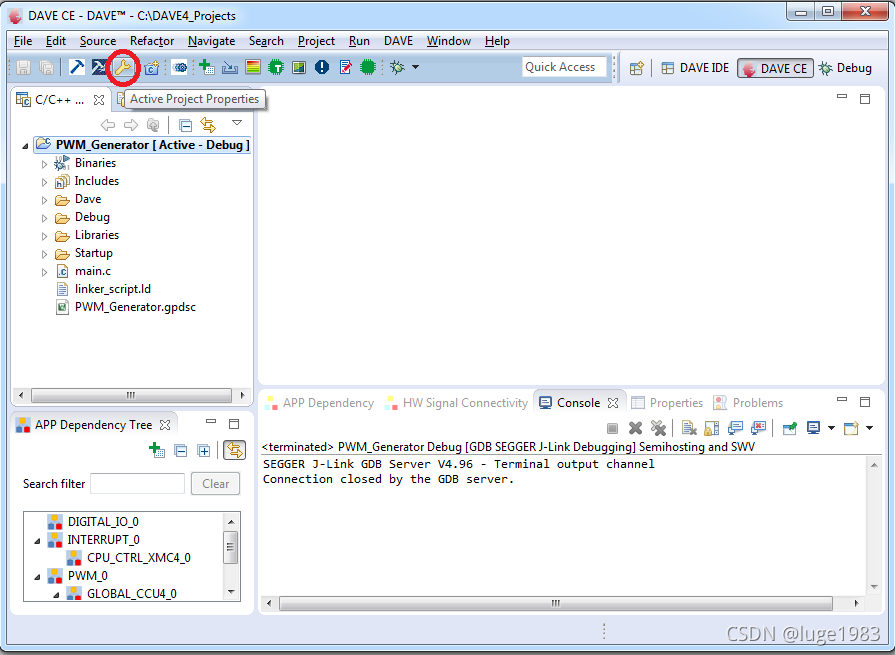The width and height of the screenshot is (895, 655).
Task: Click the new C source file icon
Action: pos(151,68)
